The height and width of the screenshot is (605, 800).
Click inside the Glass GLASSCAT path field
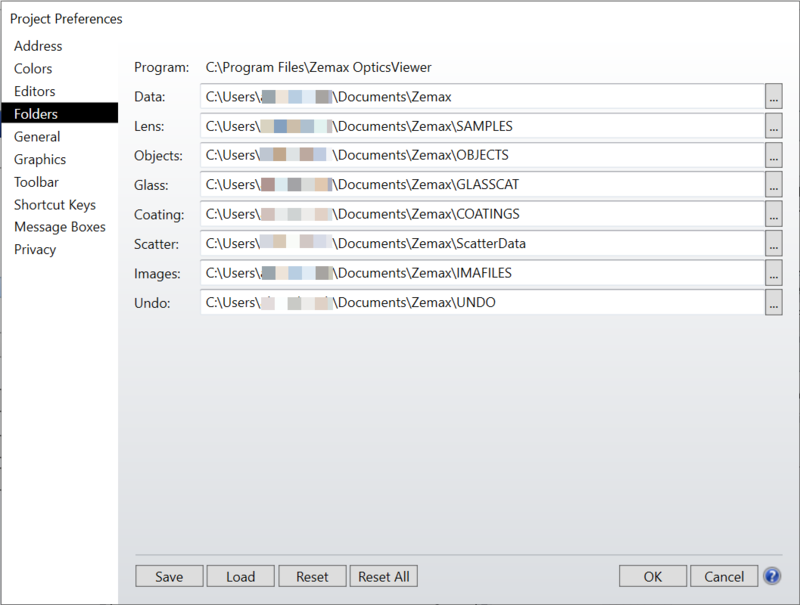click(x=482, y=185)
